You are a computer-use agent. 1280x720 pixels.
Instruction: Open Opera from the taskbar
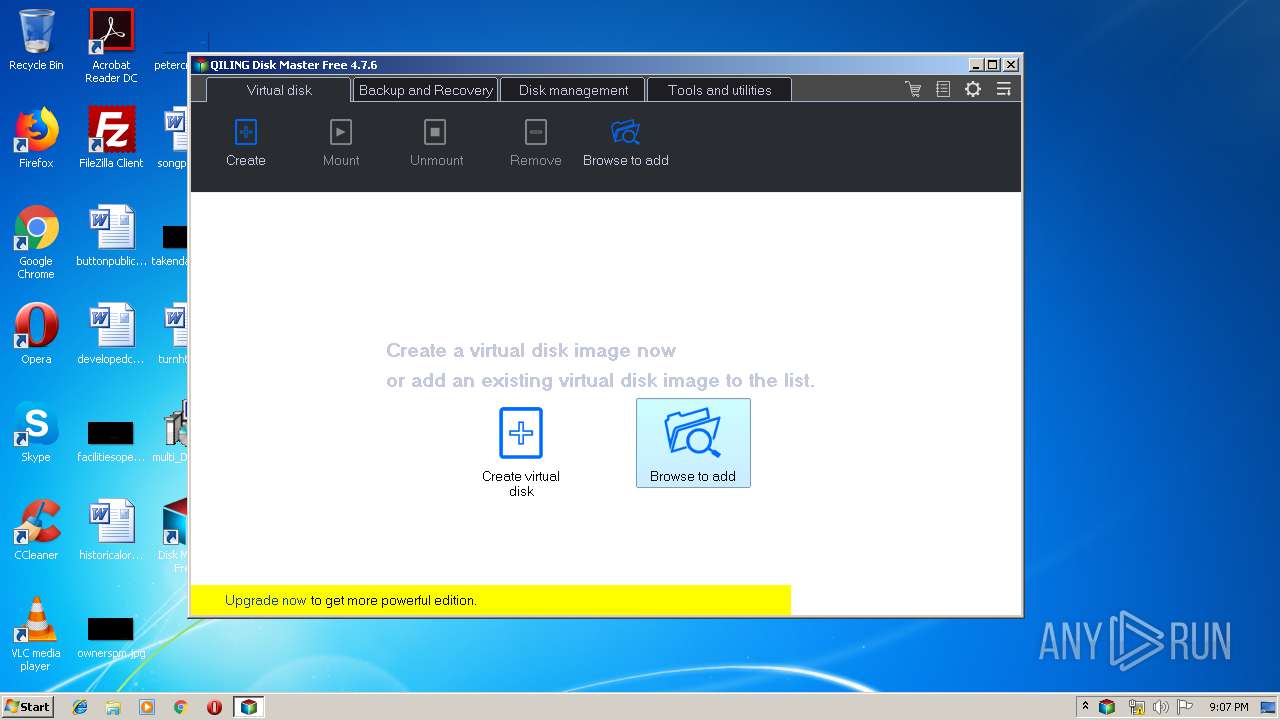point(214,707)
